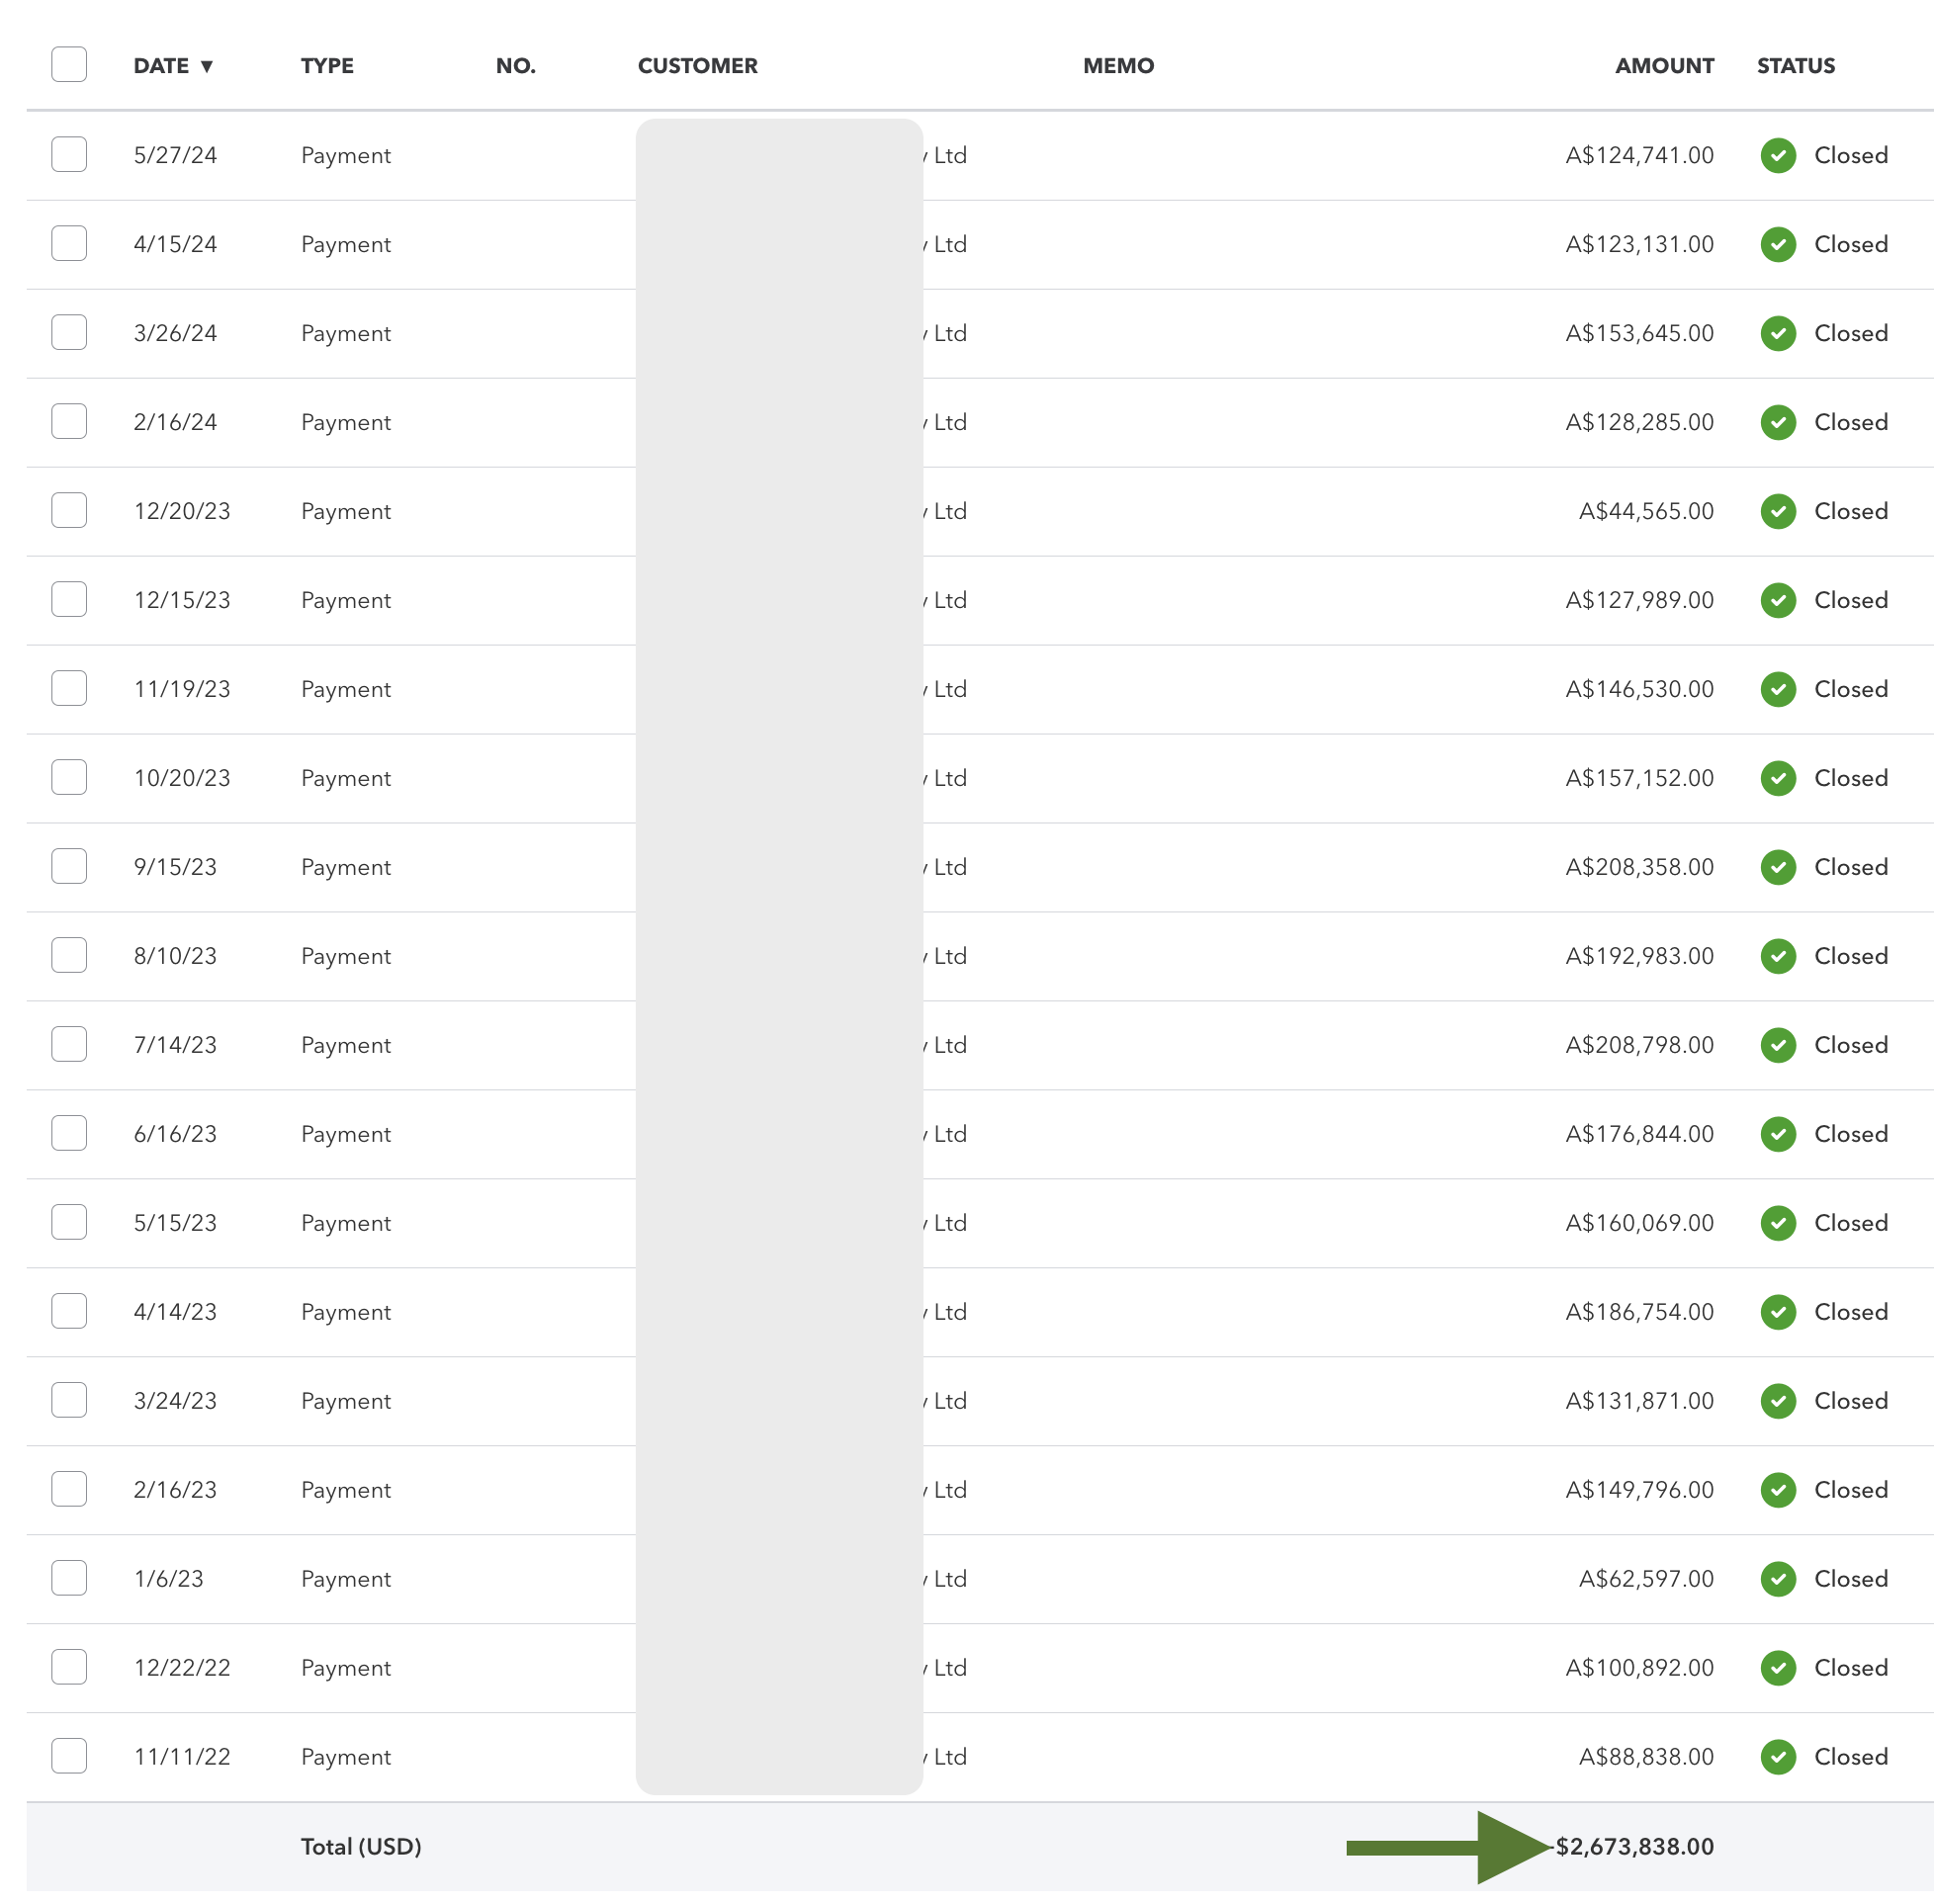Click Closed status icon on 12/20/23 row

point(1777,511)
